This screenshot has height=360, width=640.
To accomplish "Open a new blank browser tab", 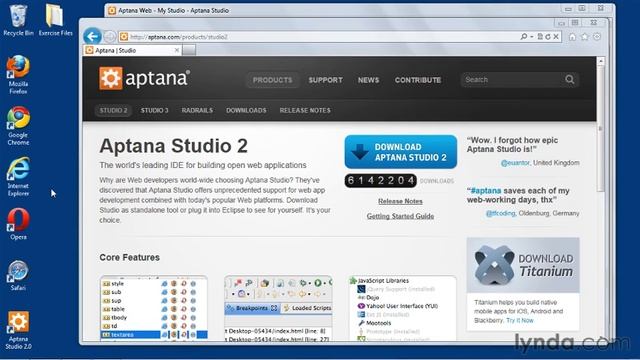I will coord(189,50).
